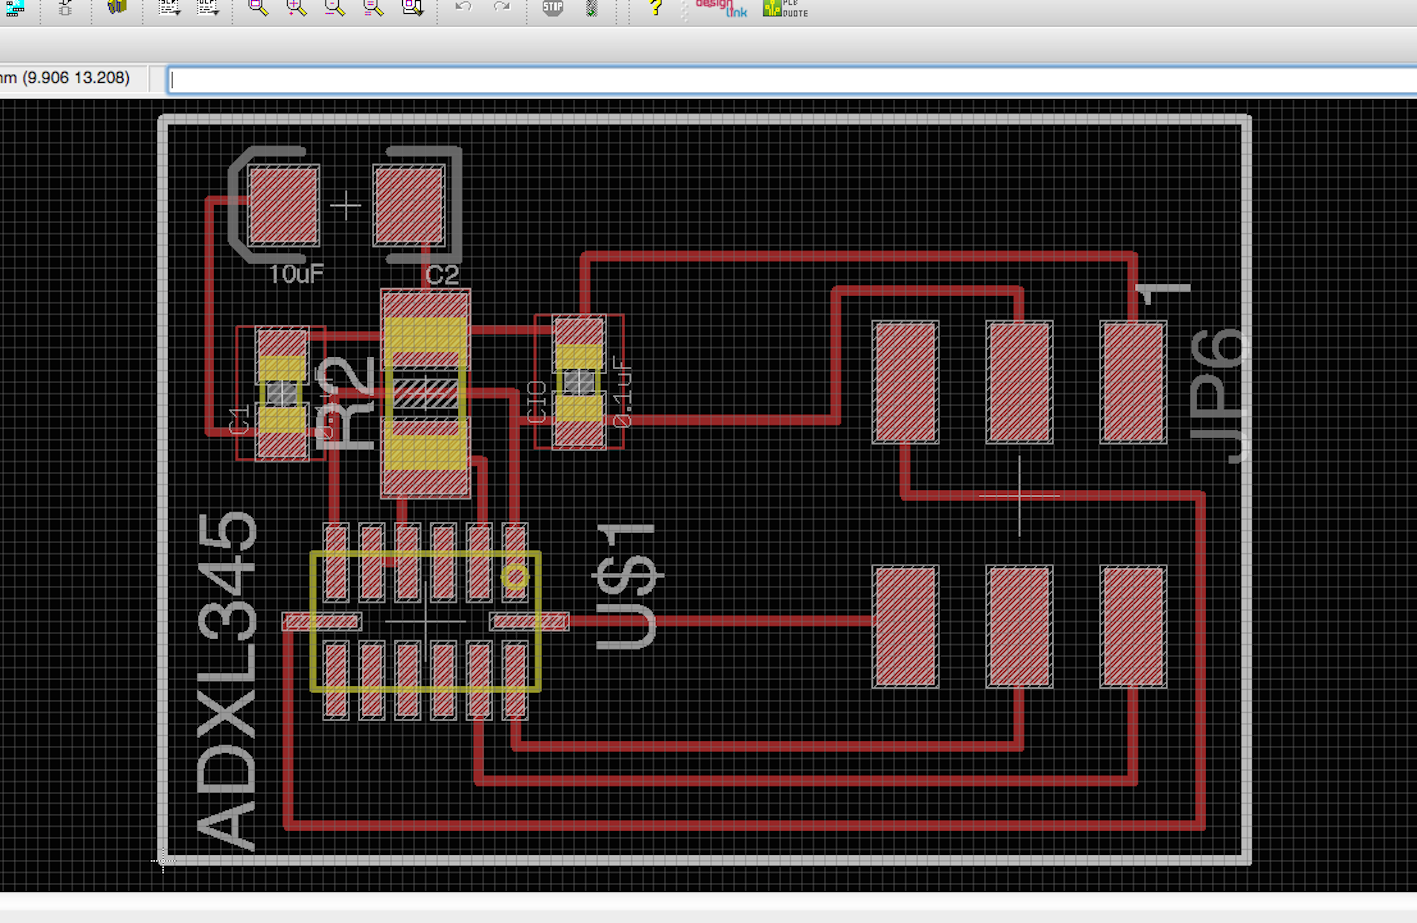
Task: Click JP6 bottom-middle pad
Action: 1019,627
